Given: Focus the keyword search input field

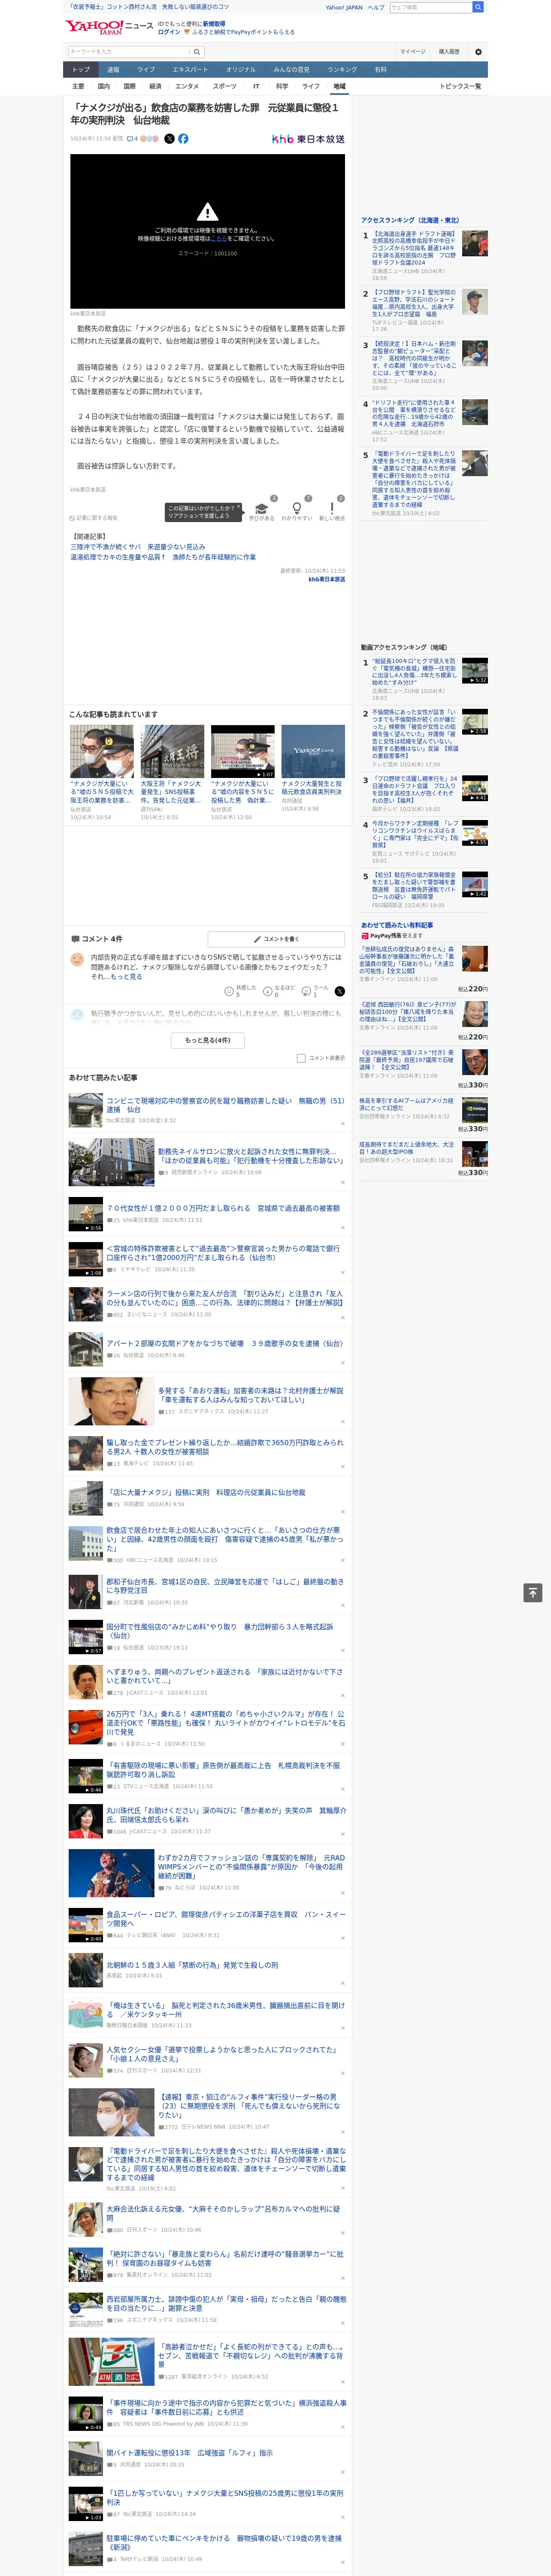Looking at the screenshot, I should [129, 51].
